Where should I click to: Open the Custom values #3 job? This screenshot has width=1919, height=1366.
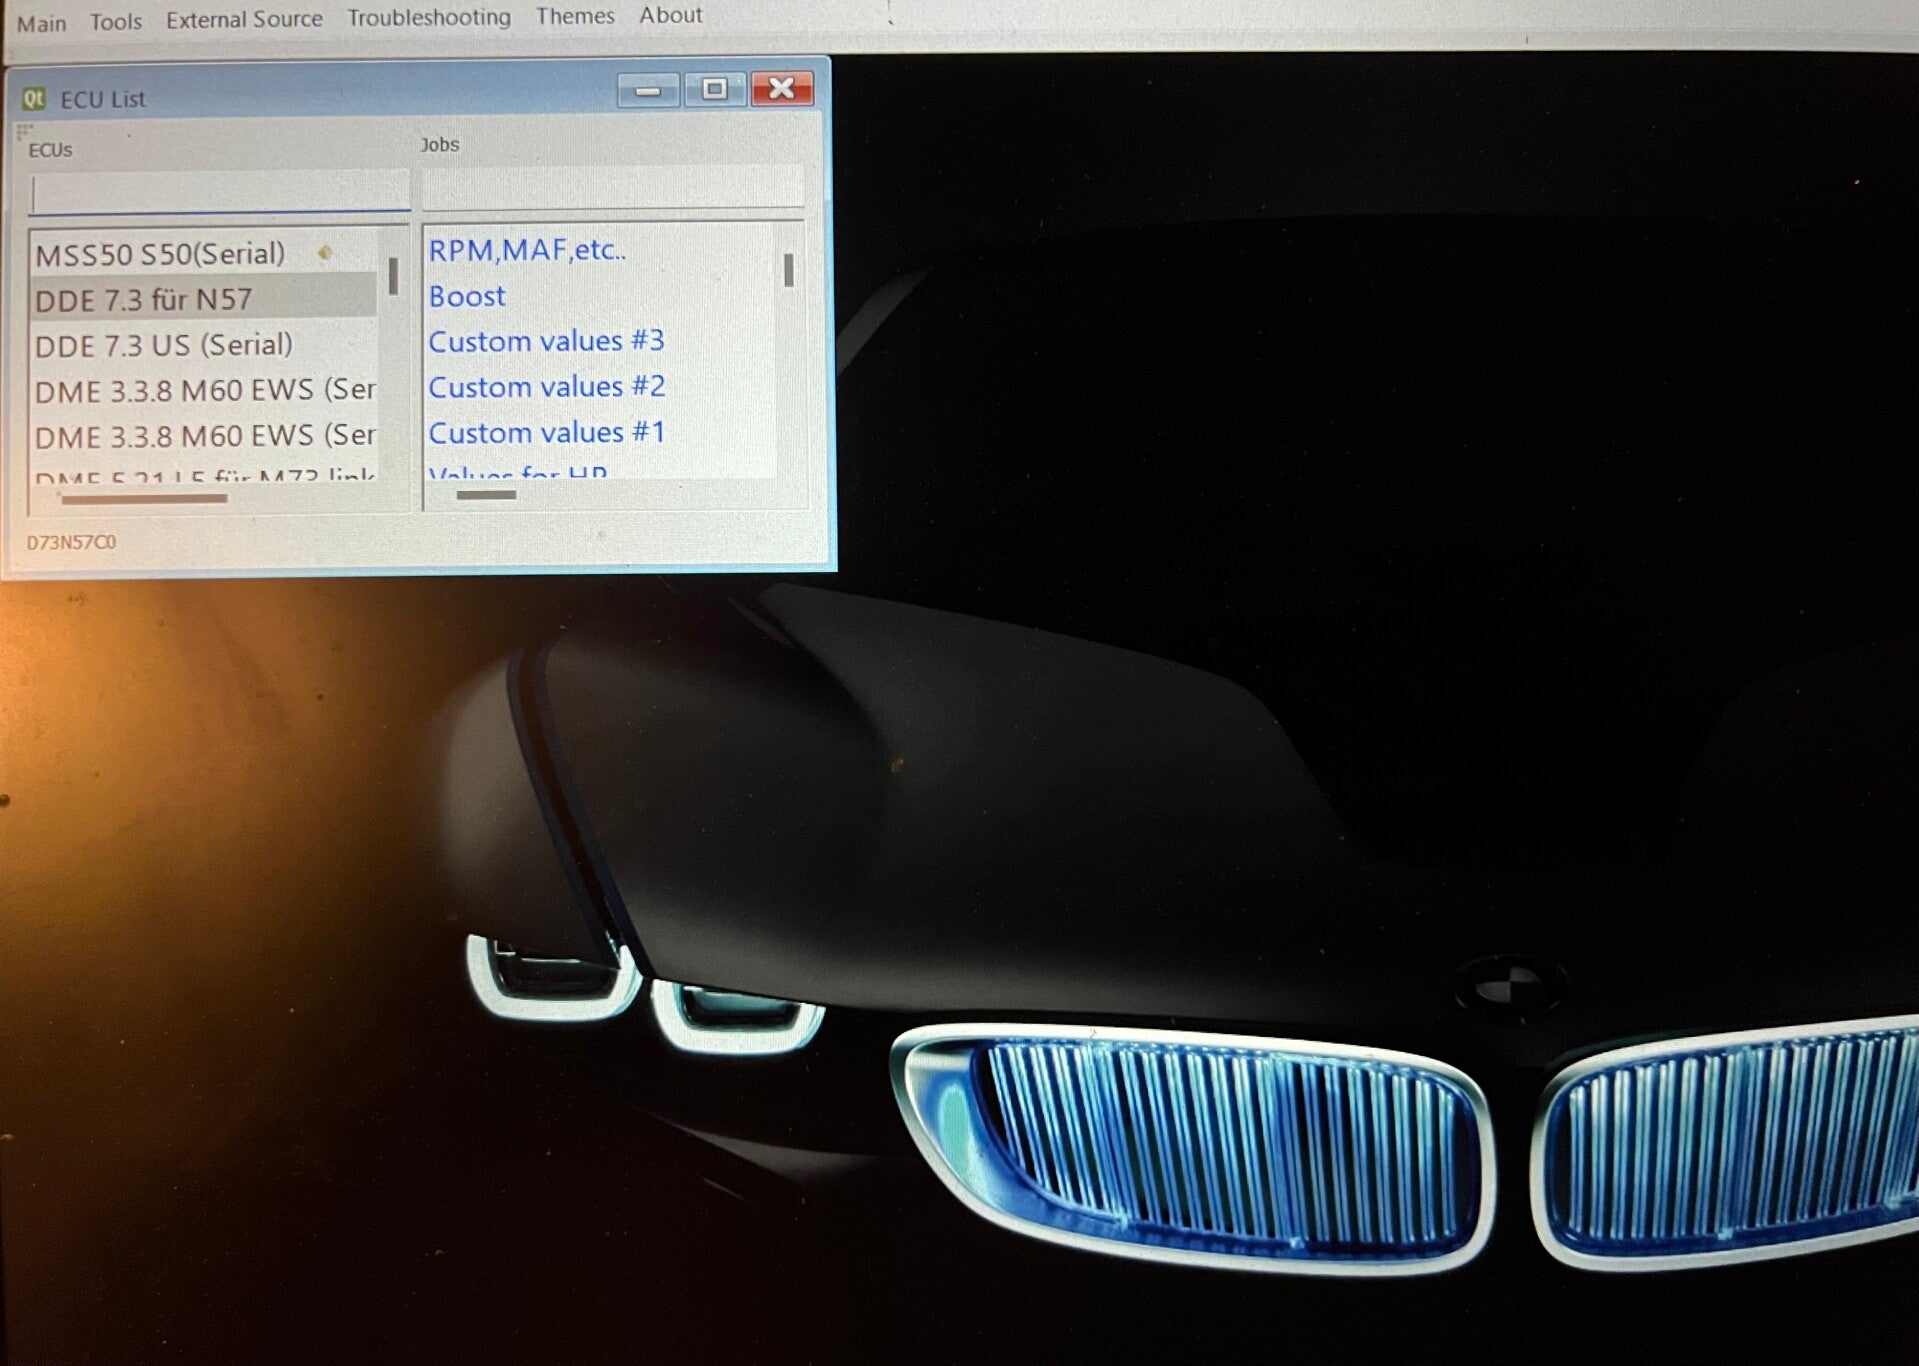[546, 340]
